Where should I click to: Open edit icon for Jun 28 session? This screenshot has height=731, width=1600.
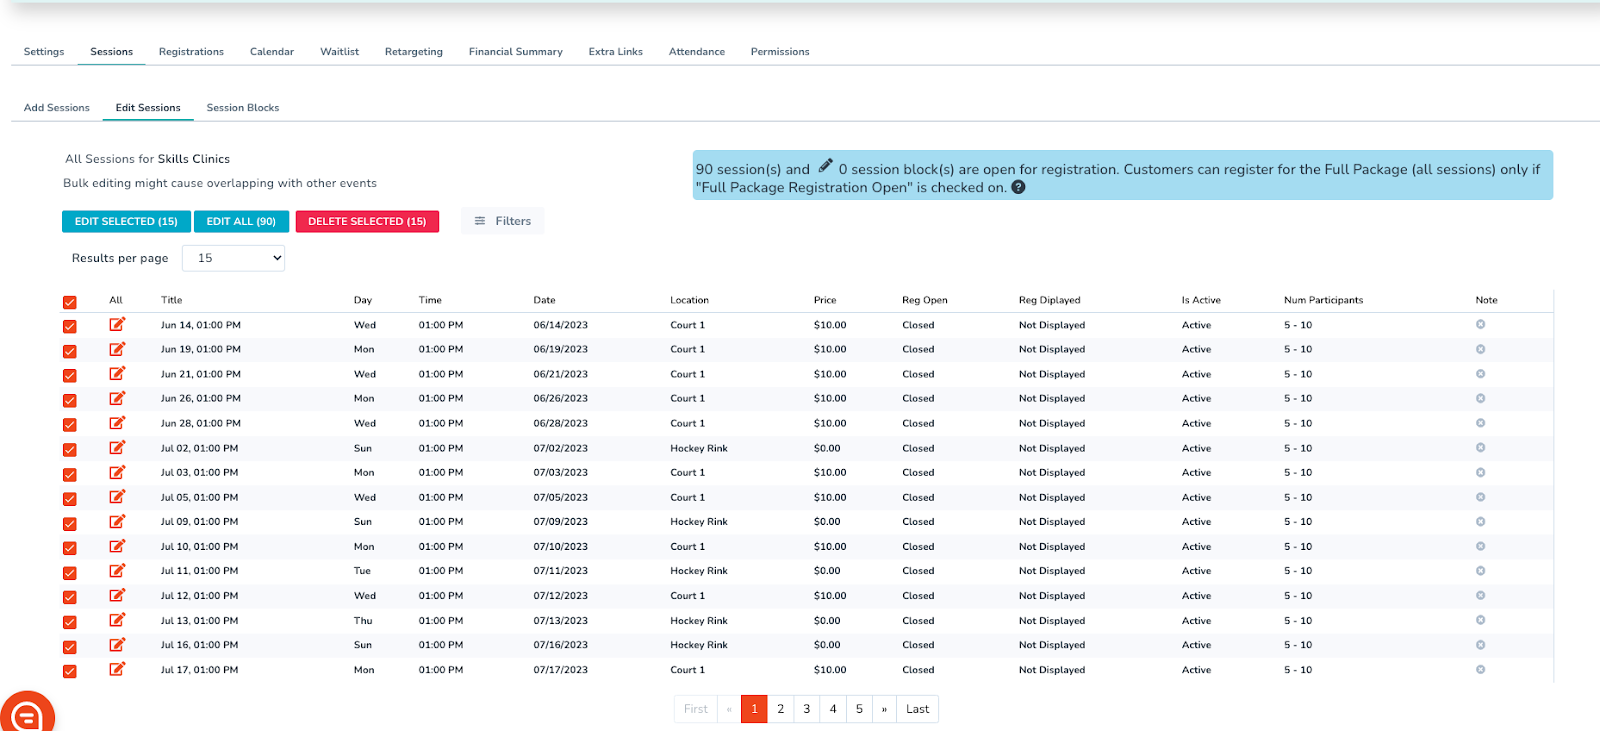117,423
